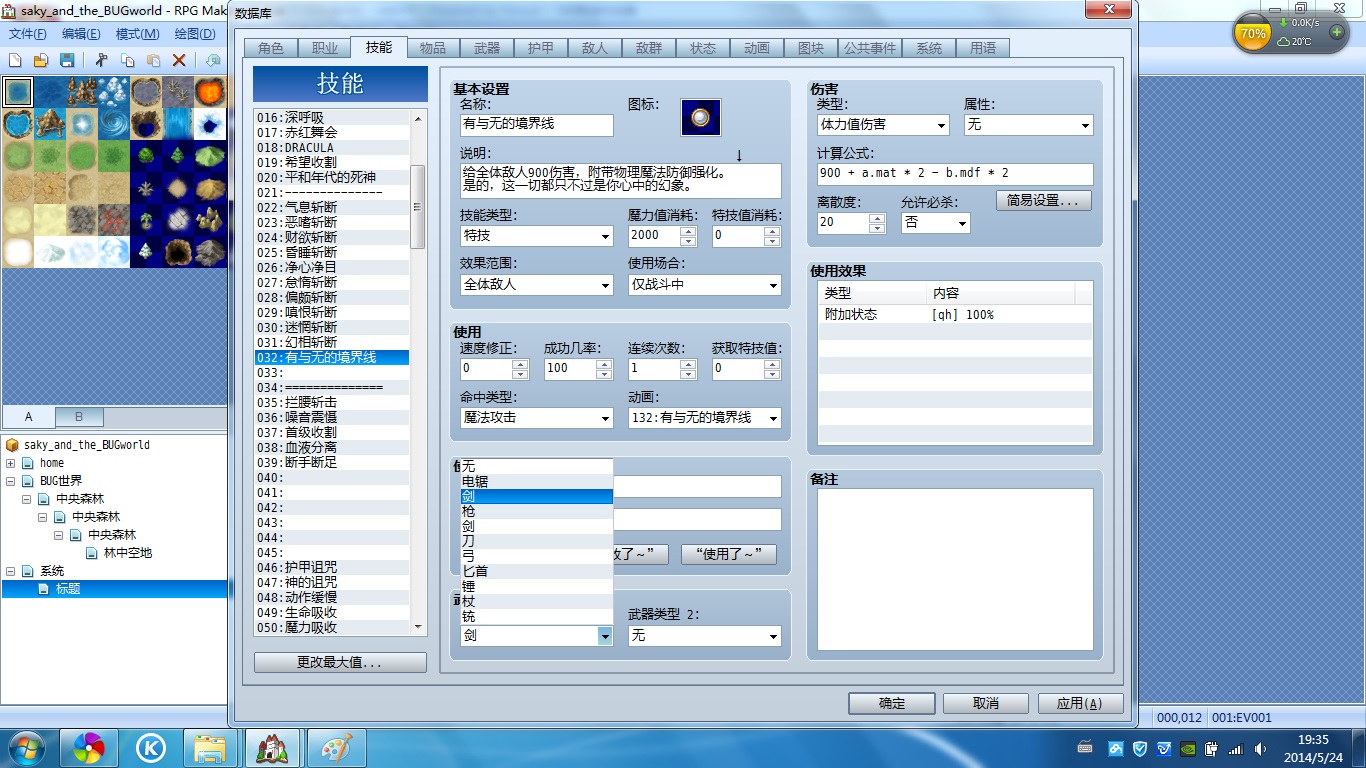Open the 技能类型 dropdown showing 特技
1366x768 pixels.
click(537, 236)
